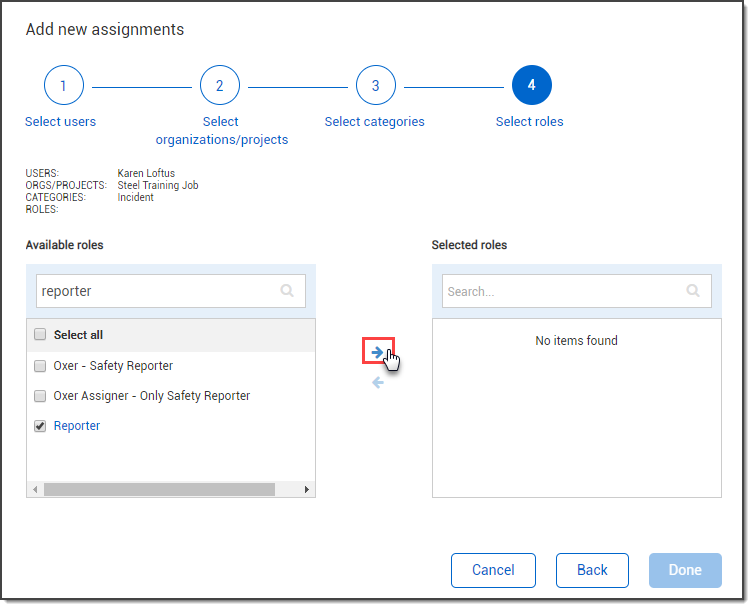Click the step 4 circle
The height and width of the screenshot is (608, 752).
pos(531,86)
